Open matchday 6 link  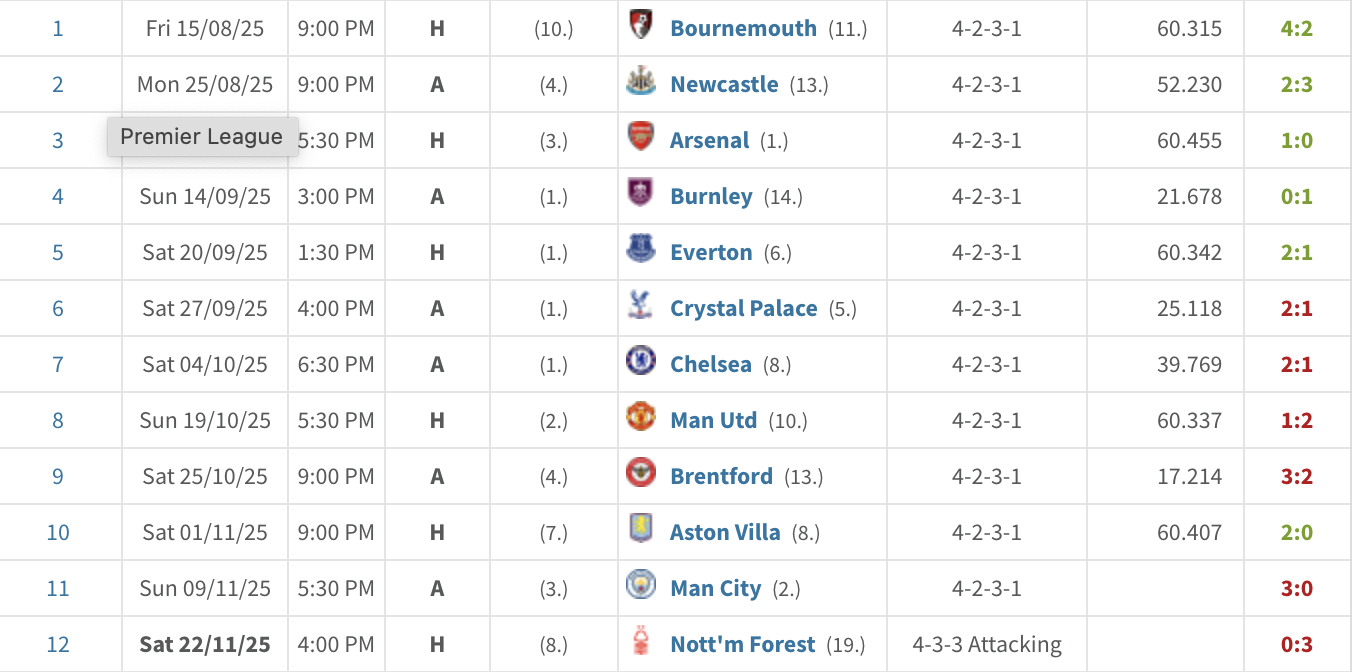point(58,308)
